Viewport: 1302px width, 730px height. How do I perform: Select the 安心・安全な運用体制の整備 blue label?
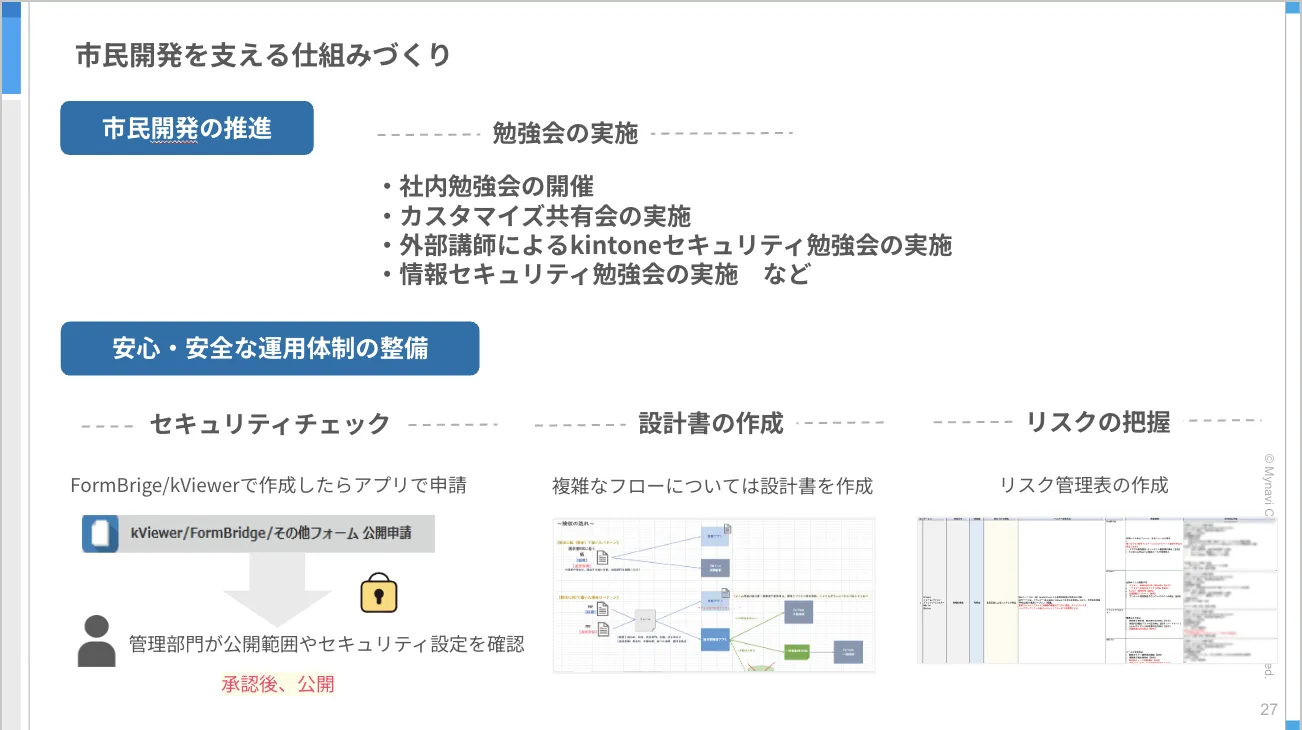click(x=270, y=348)
